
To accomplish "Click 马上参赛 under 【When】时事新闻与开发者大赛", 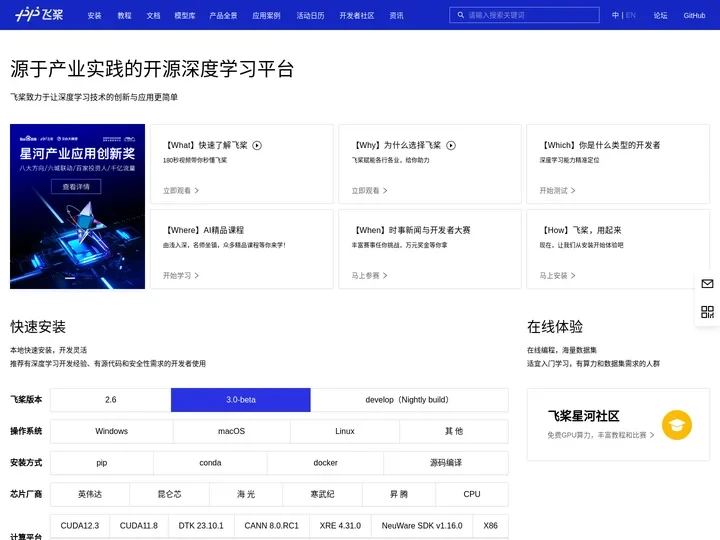I will 370,276.
